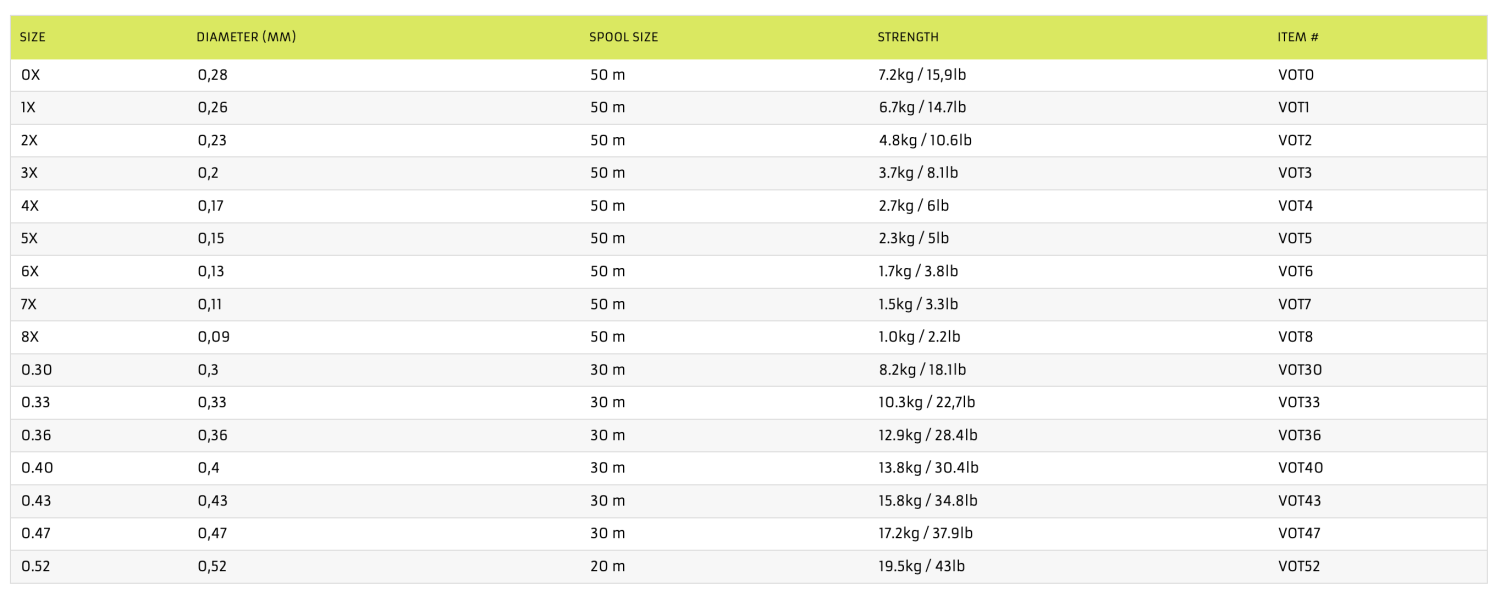Image resolution: width=1500 pixels, height=602 pixels.
Task: Click diameter value 0,15
Action: (x=211, y=239)
